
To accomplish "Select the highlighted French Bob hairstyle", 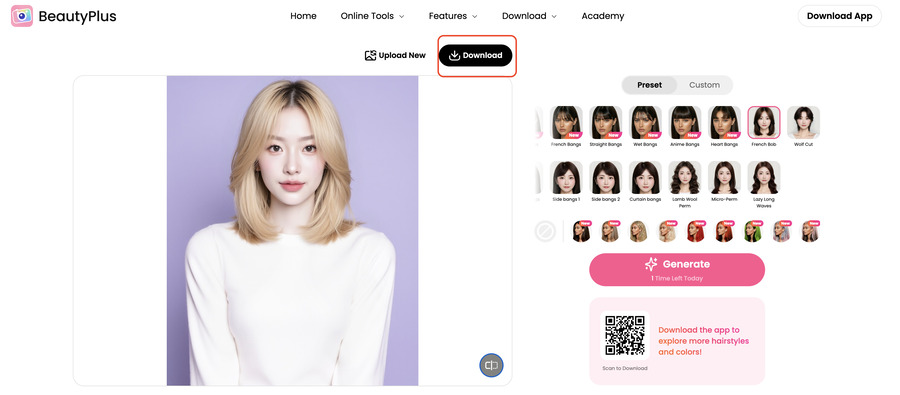I will click(x=763, y=122).
